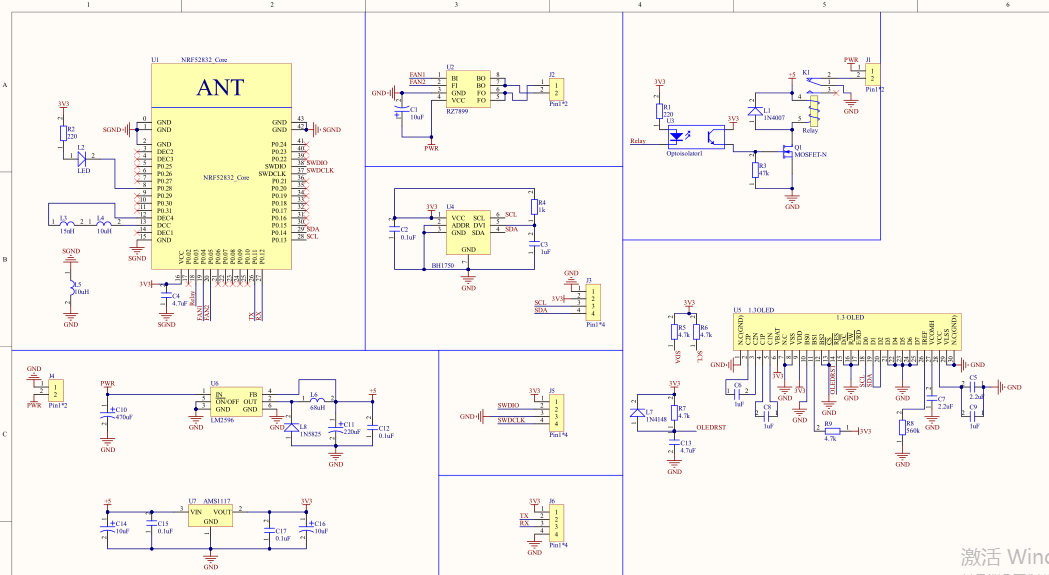Select connector J3 Pin1*4
This screenshot has width=1049, height=575.
(x=593, y=303)
